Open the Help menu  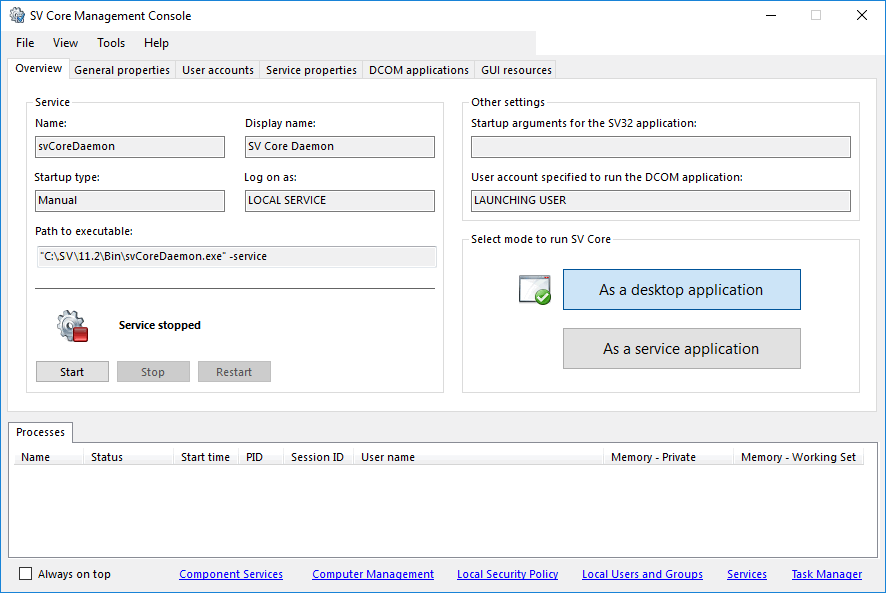coord(156,43)
